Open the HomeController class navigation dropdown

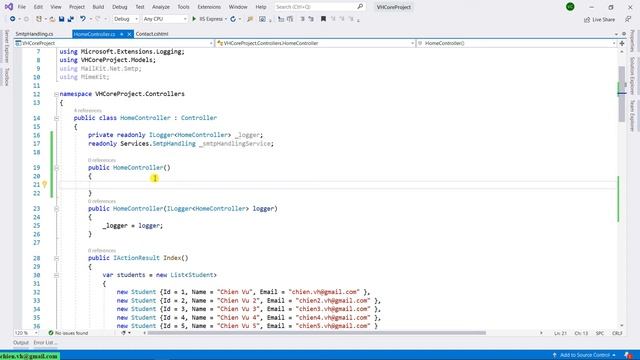point(315,43)
